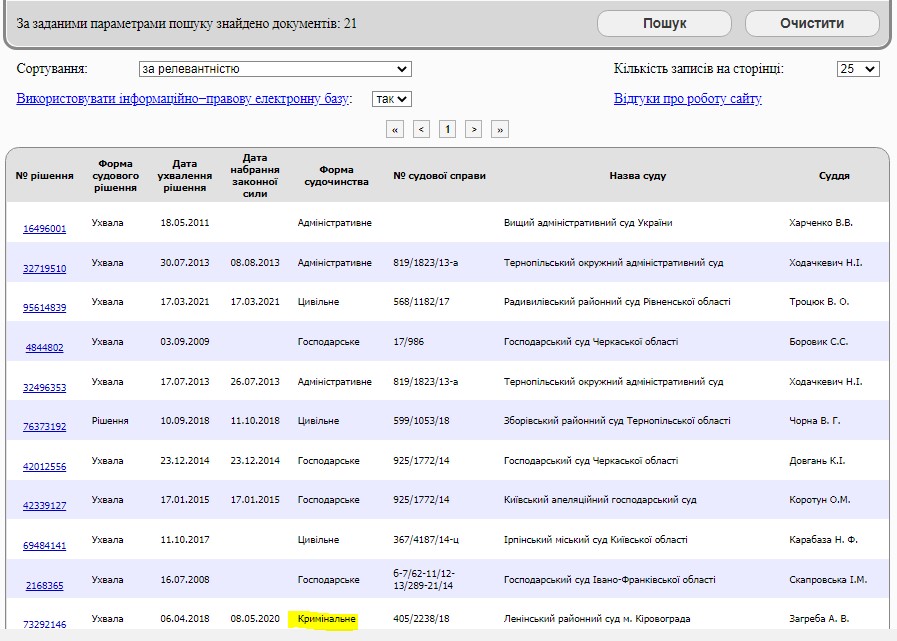The height and width of the screenshot is (641, 897).
Task: Go to previous page with < button
Action: click(x=422, y=129)
